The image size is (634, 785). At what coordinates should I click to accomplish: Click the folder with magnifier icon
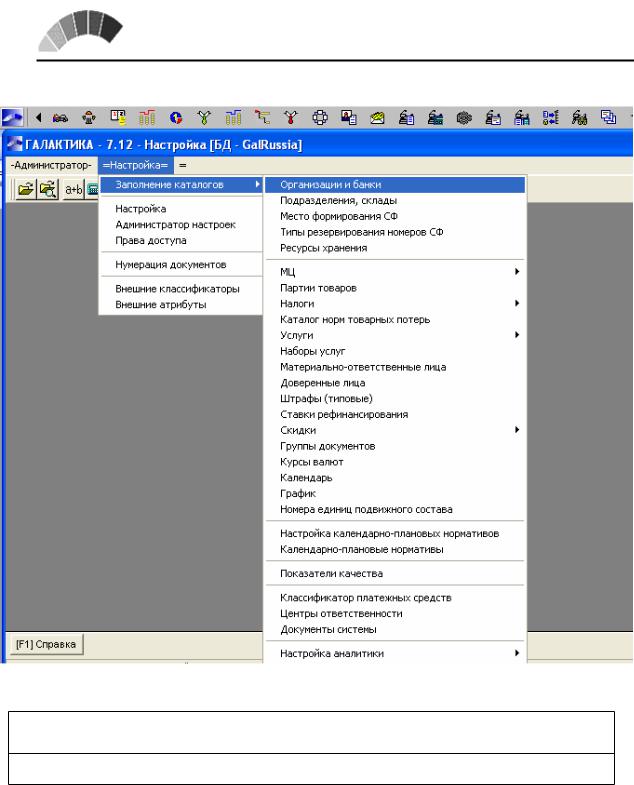tap(48, 189)
